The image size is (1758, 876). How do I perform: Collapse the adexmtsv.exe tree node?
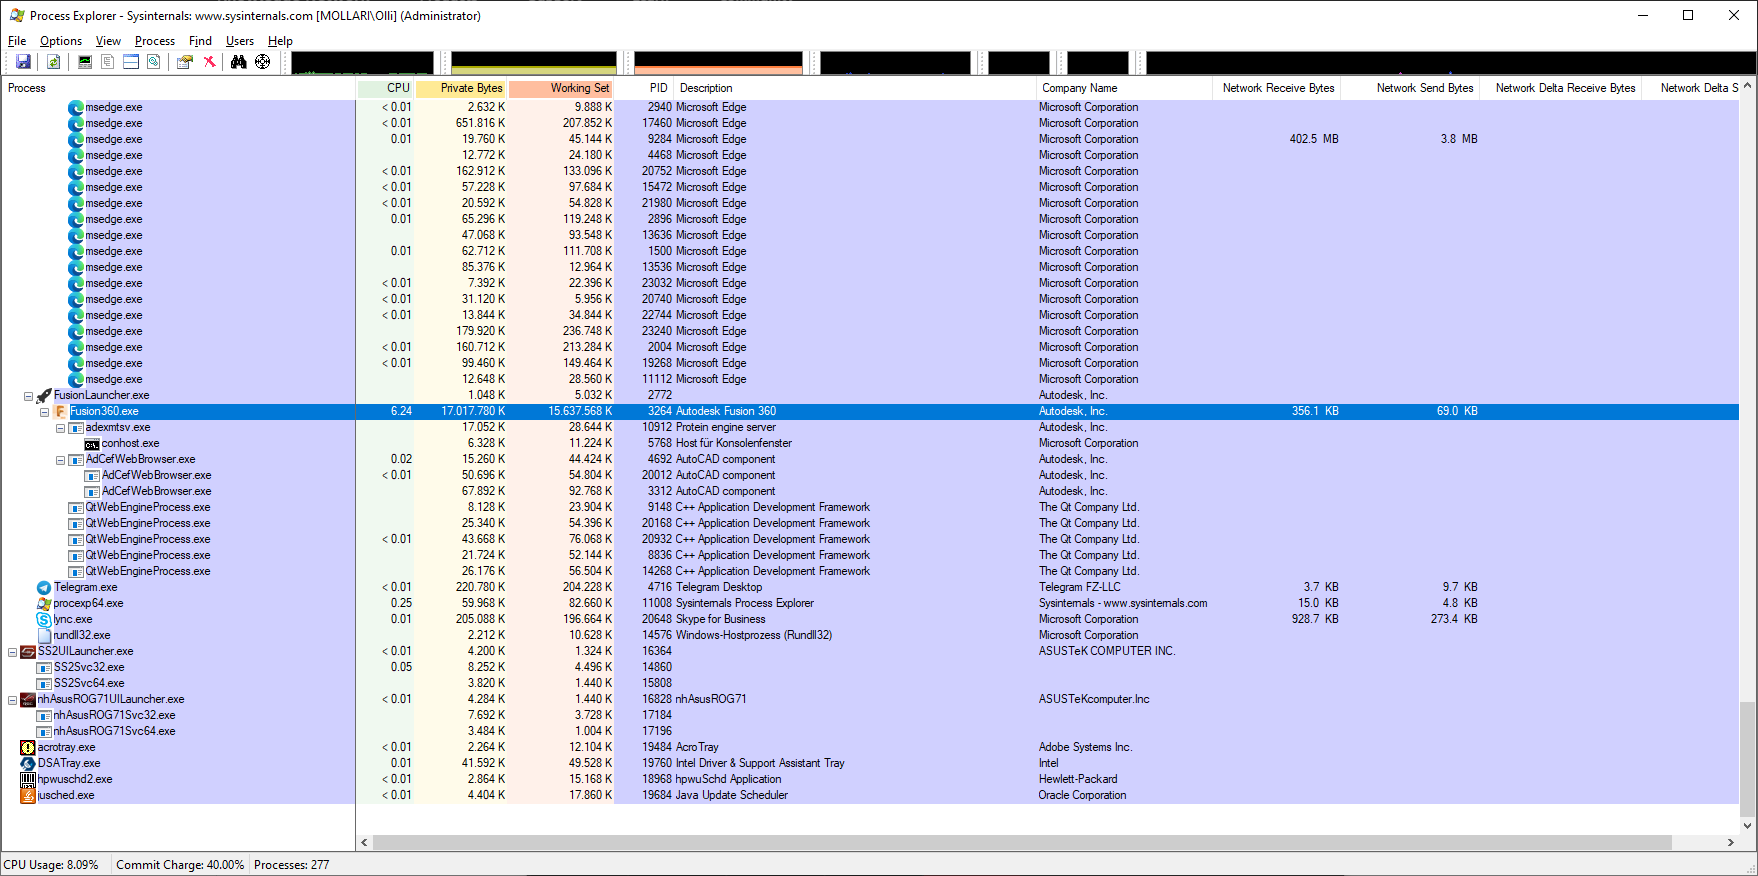pyautogui.click(x=60, y=428)
